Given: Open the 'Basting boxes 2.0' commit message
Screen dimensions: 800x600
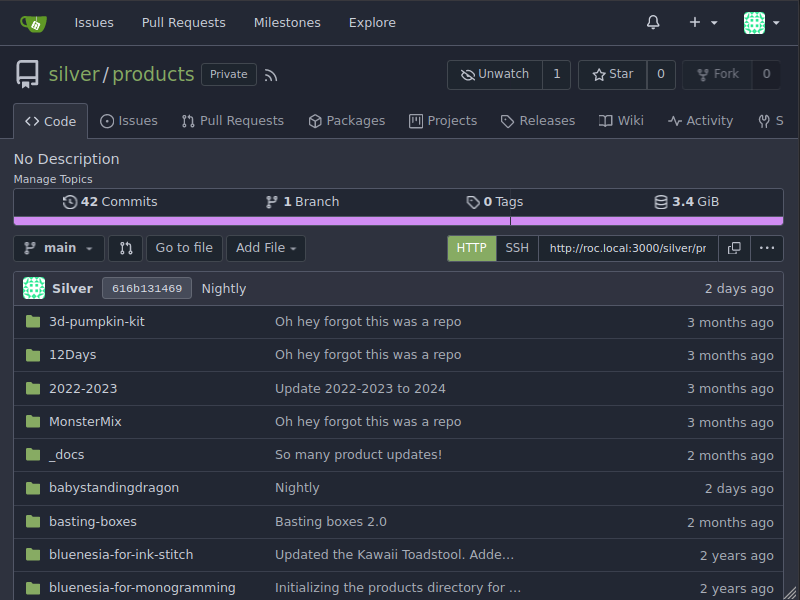Looking at the screenshot, I should pyautogui.click(x=331, y=521).
